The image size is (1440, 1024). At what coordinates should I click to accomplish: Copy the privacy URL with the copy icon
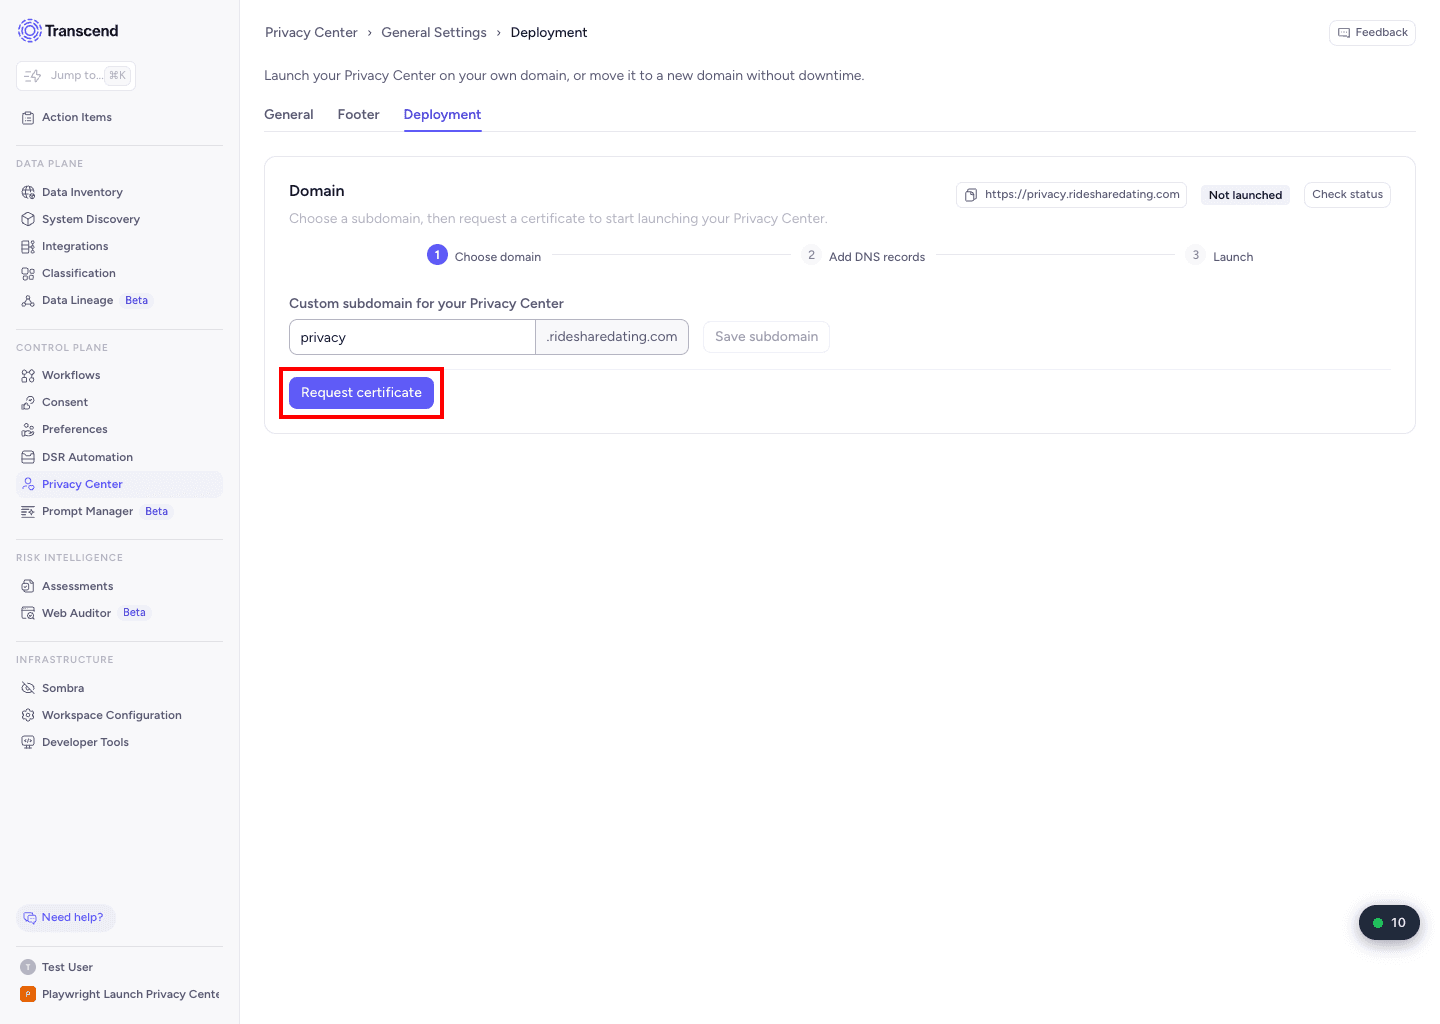coord(970,195)
